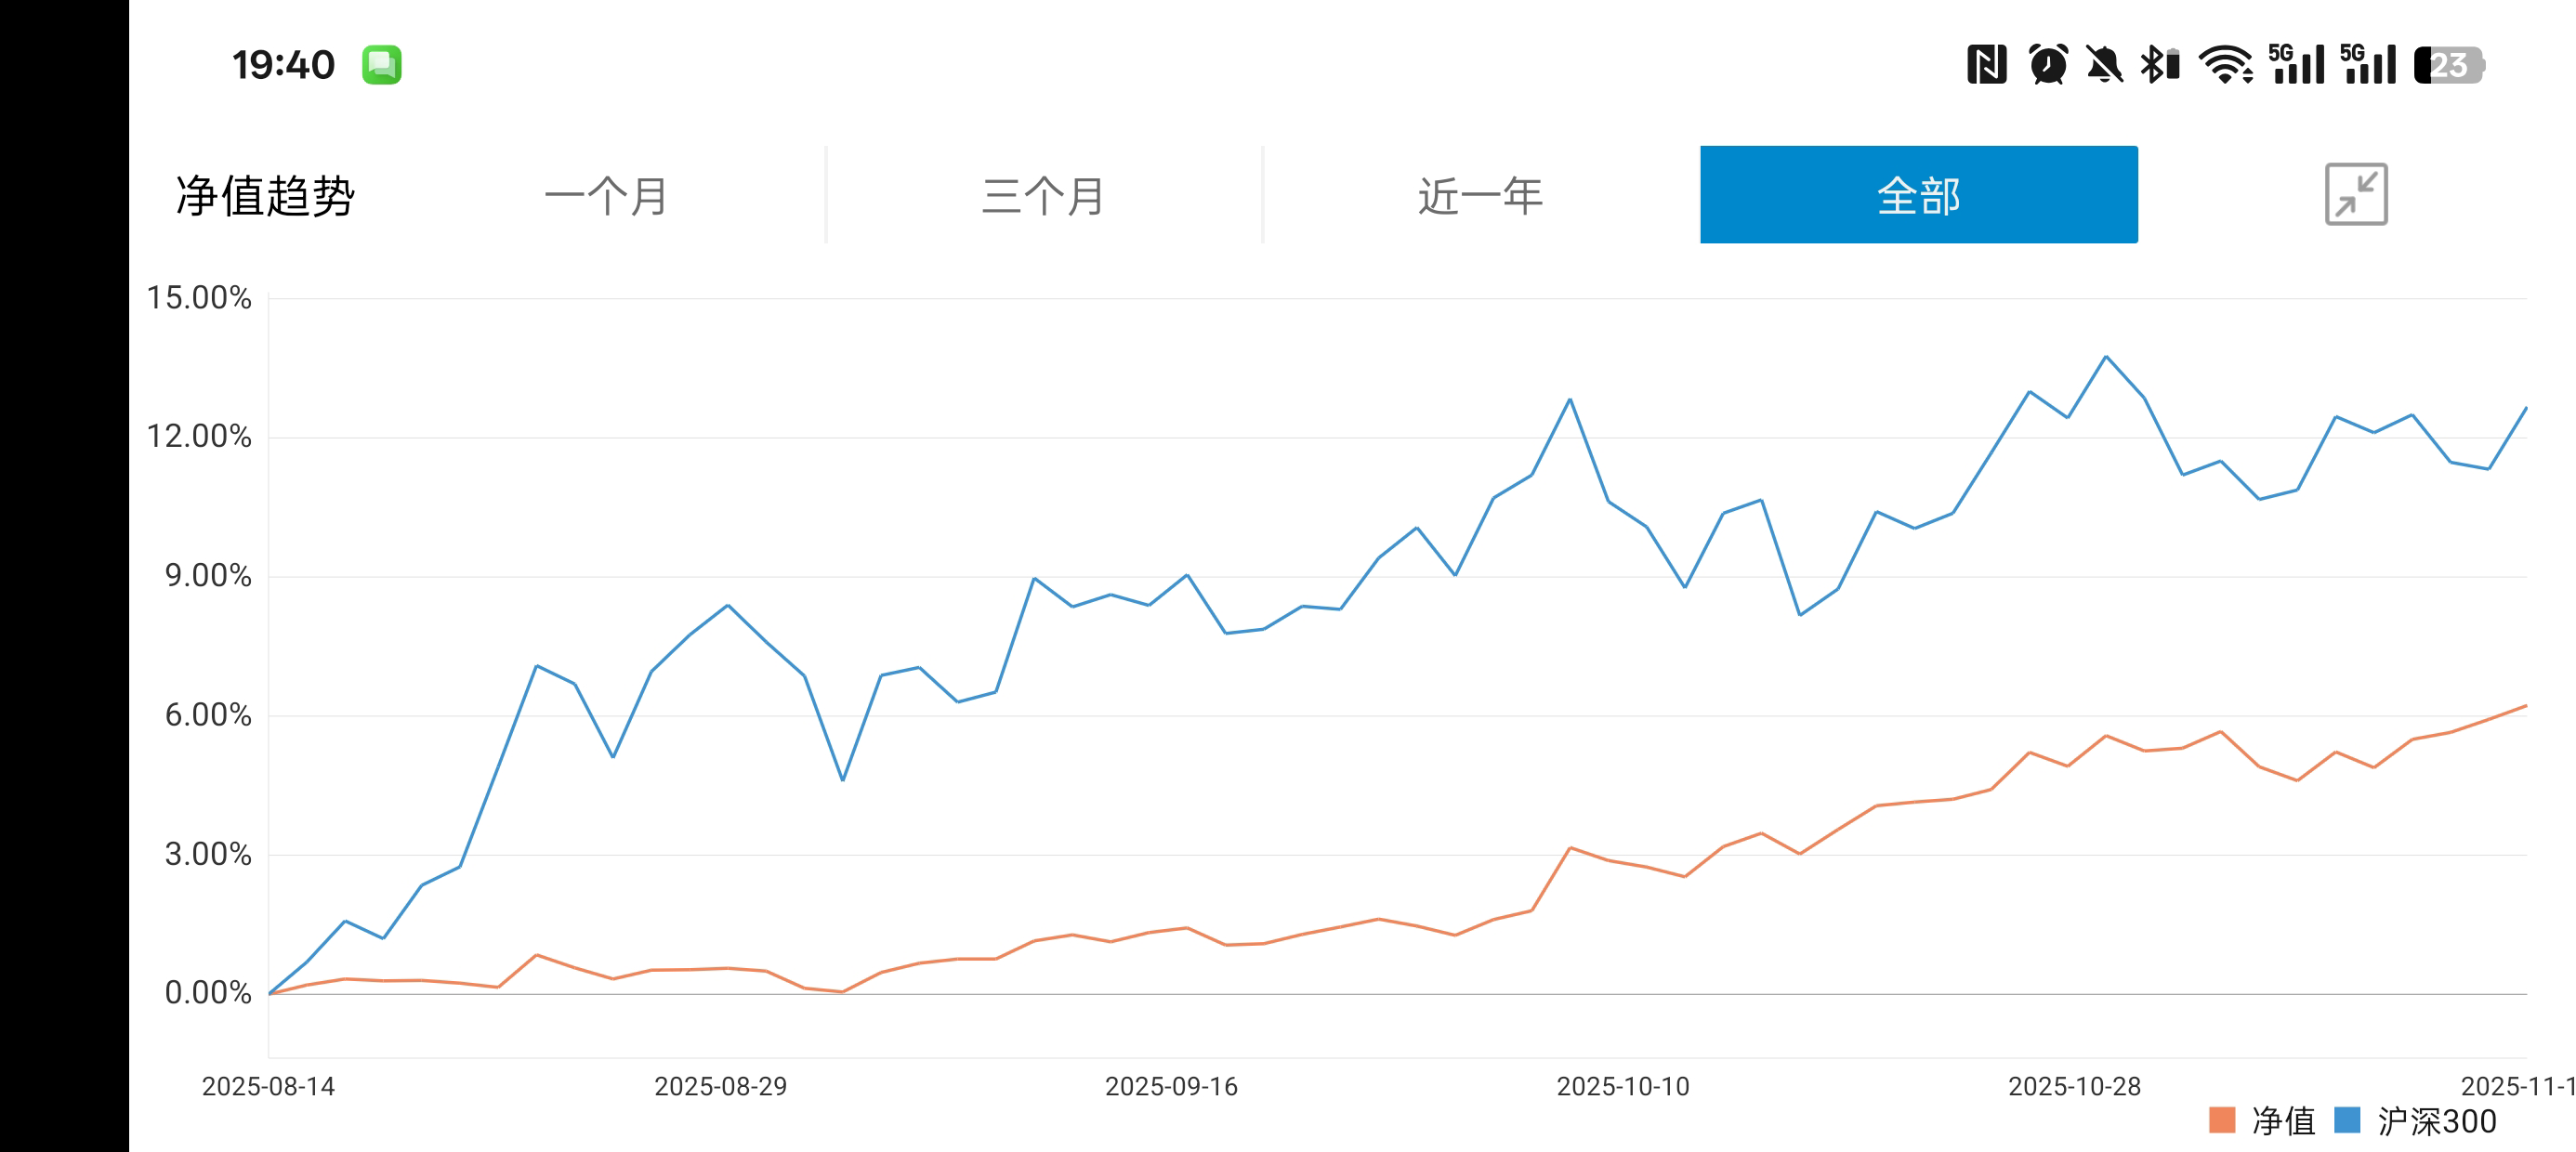Switch to the 三个月 tab
Screen dimensions: 2576x1152
tap(1043, 195)
